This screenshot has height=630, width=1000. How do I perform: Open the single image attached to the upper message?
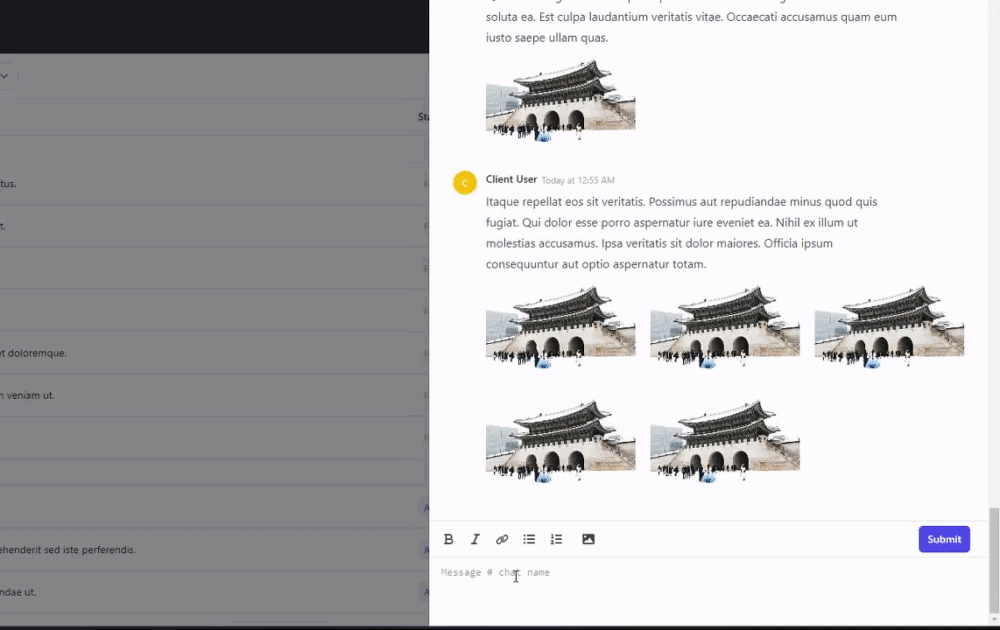point(560,101)
